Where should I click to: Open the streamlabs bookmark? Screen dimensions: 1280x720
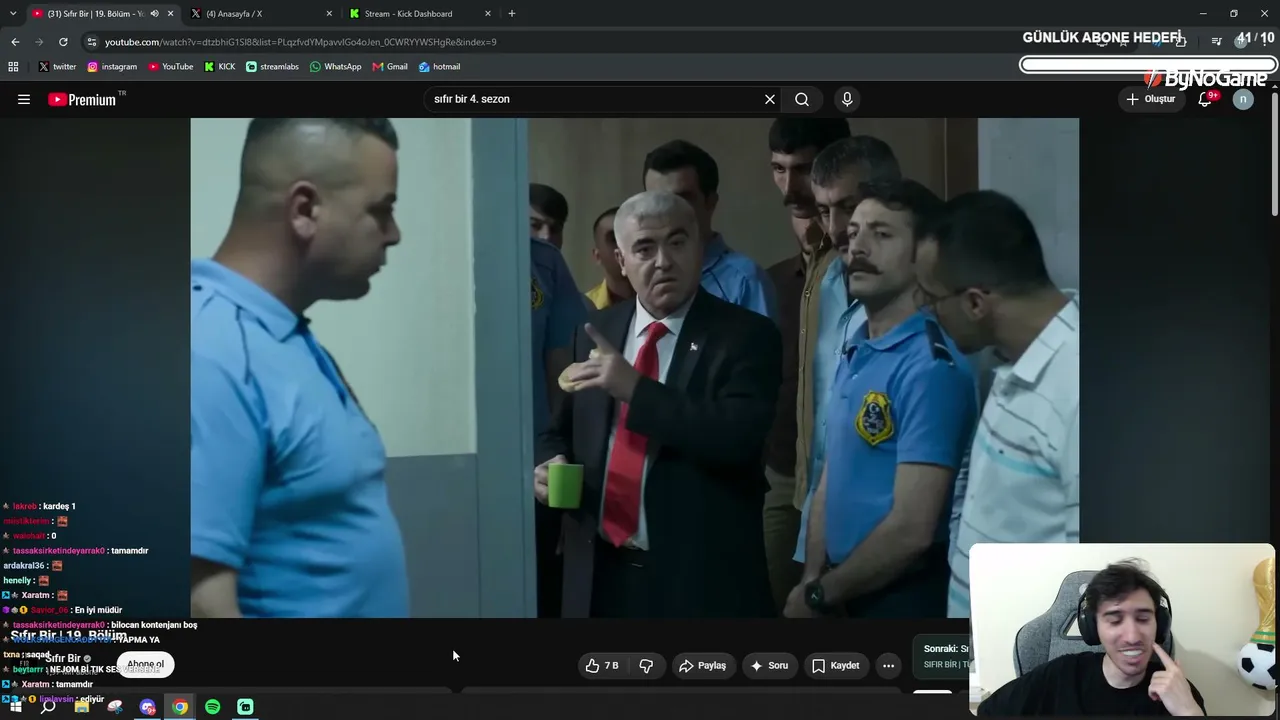point(272,67)
